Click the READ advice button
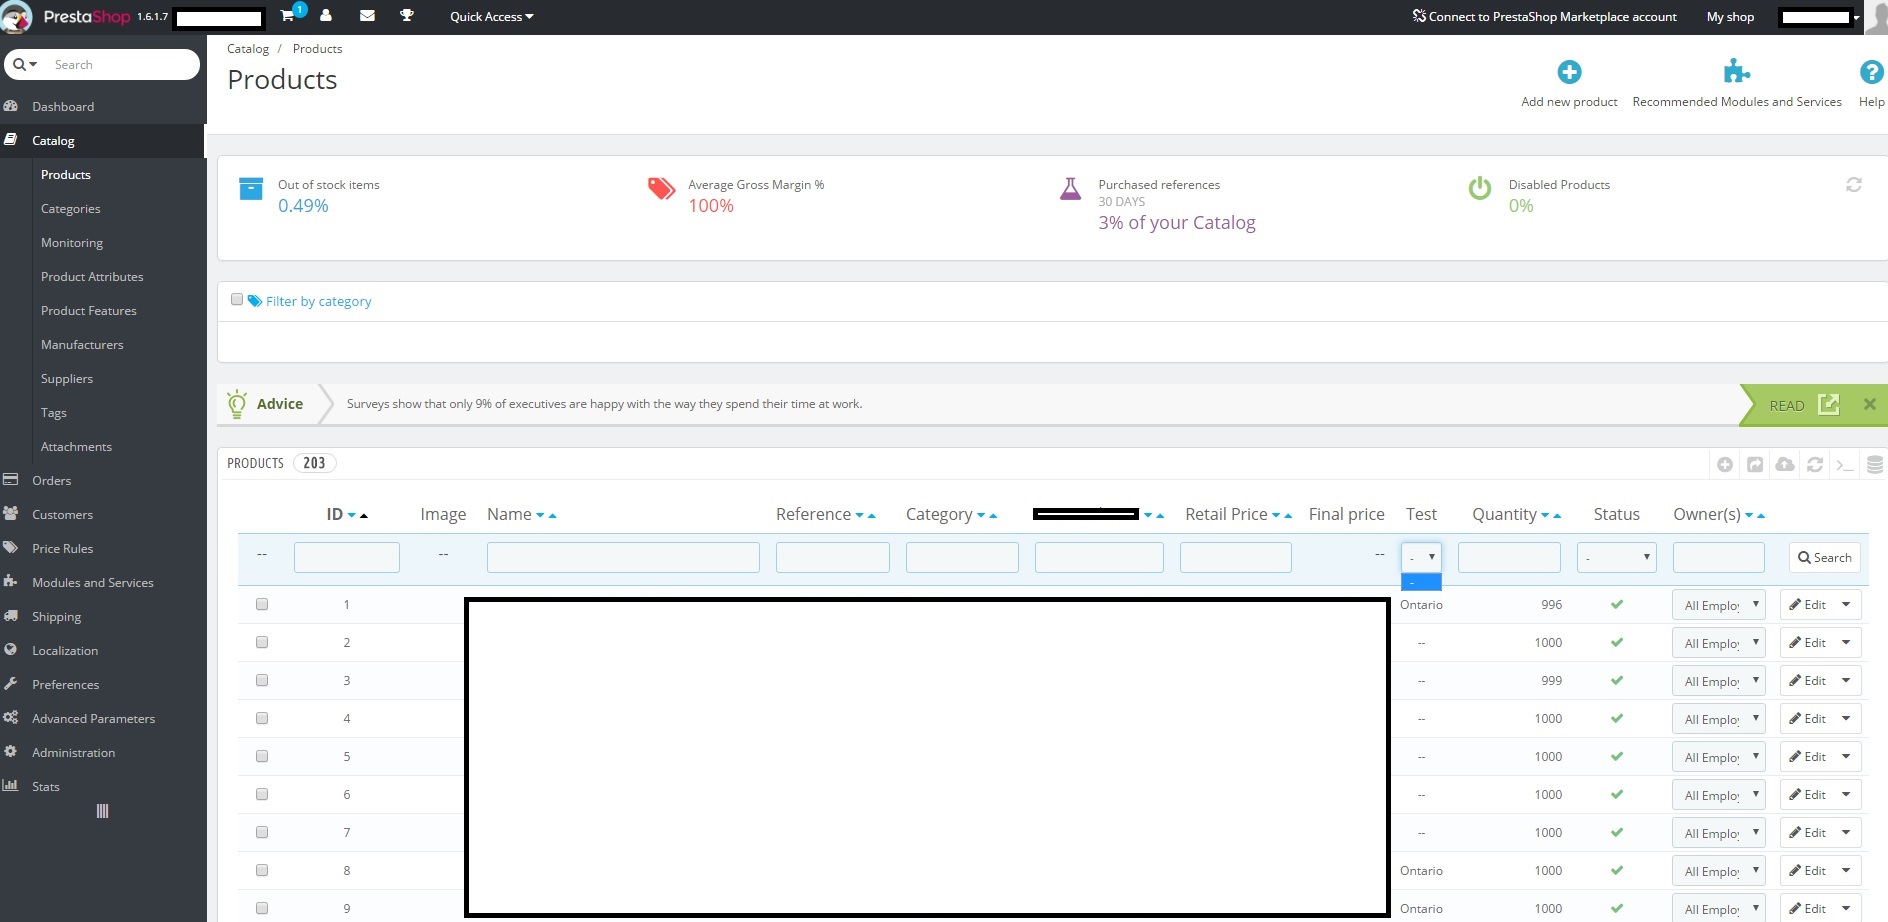The width and height of the screenshot is (1888, 922). tap(1804, 405)
